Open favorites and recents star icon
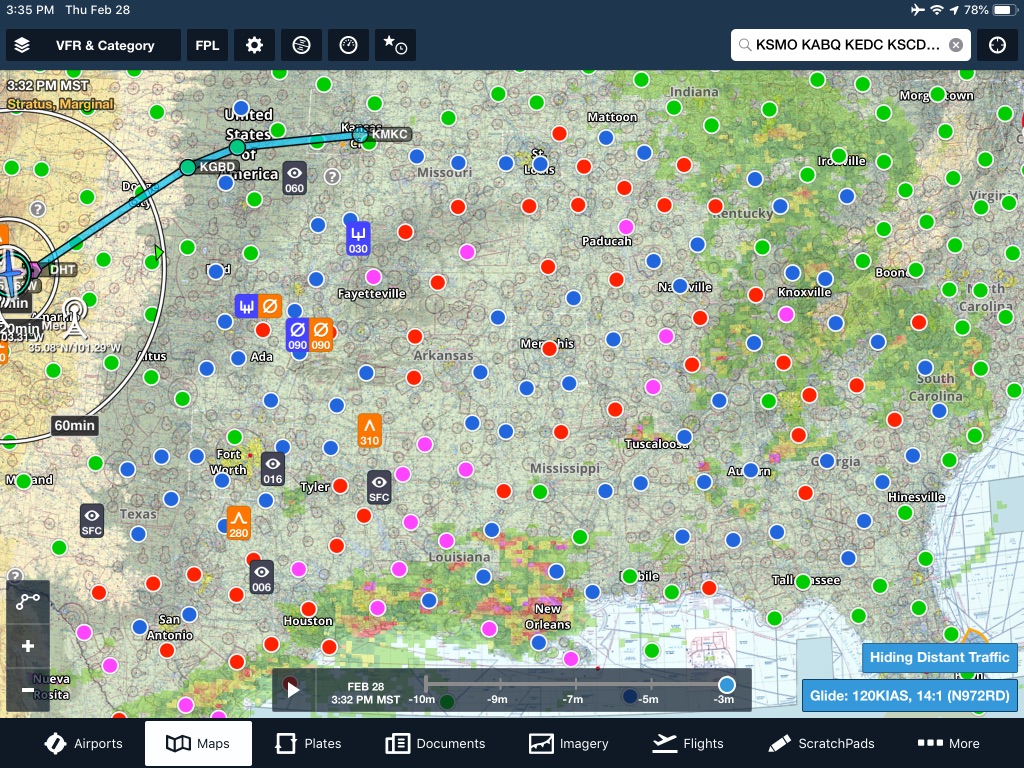 [395, 45]
